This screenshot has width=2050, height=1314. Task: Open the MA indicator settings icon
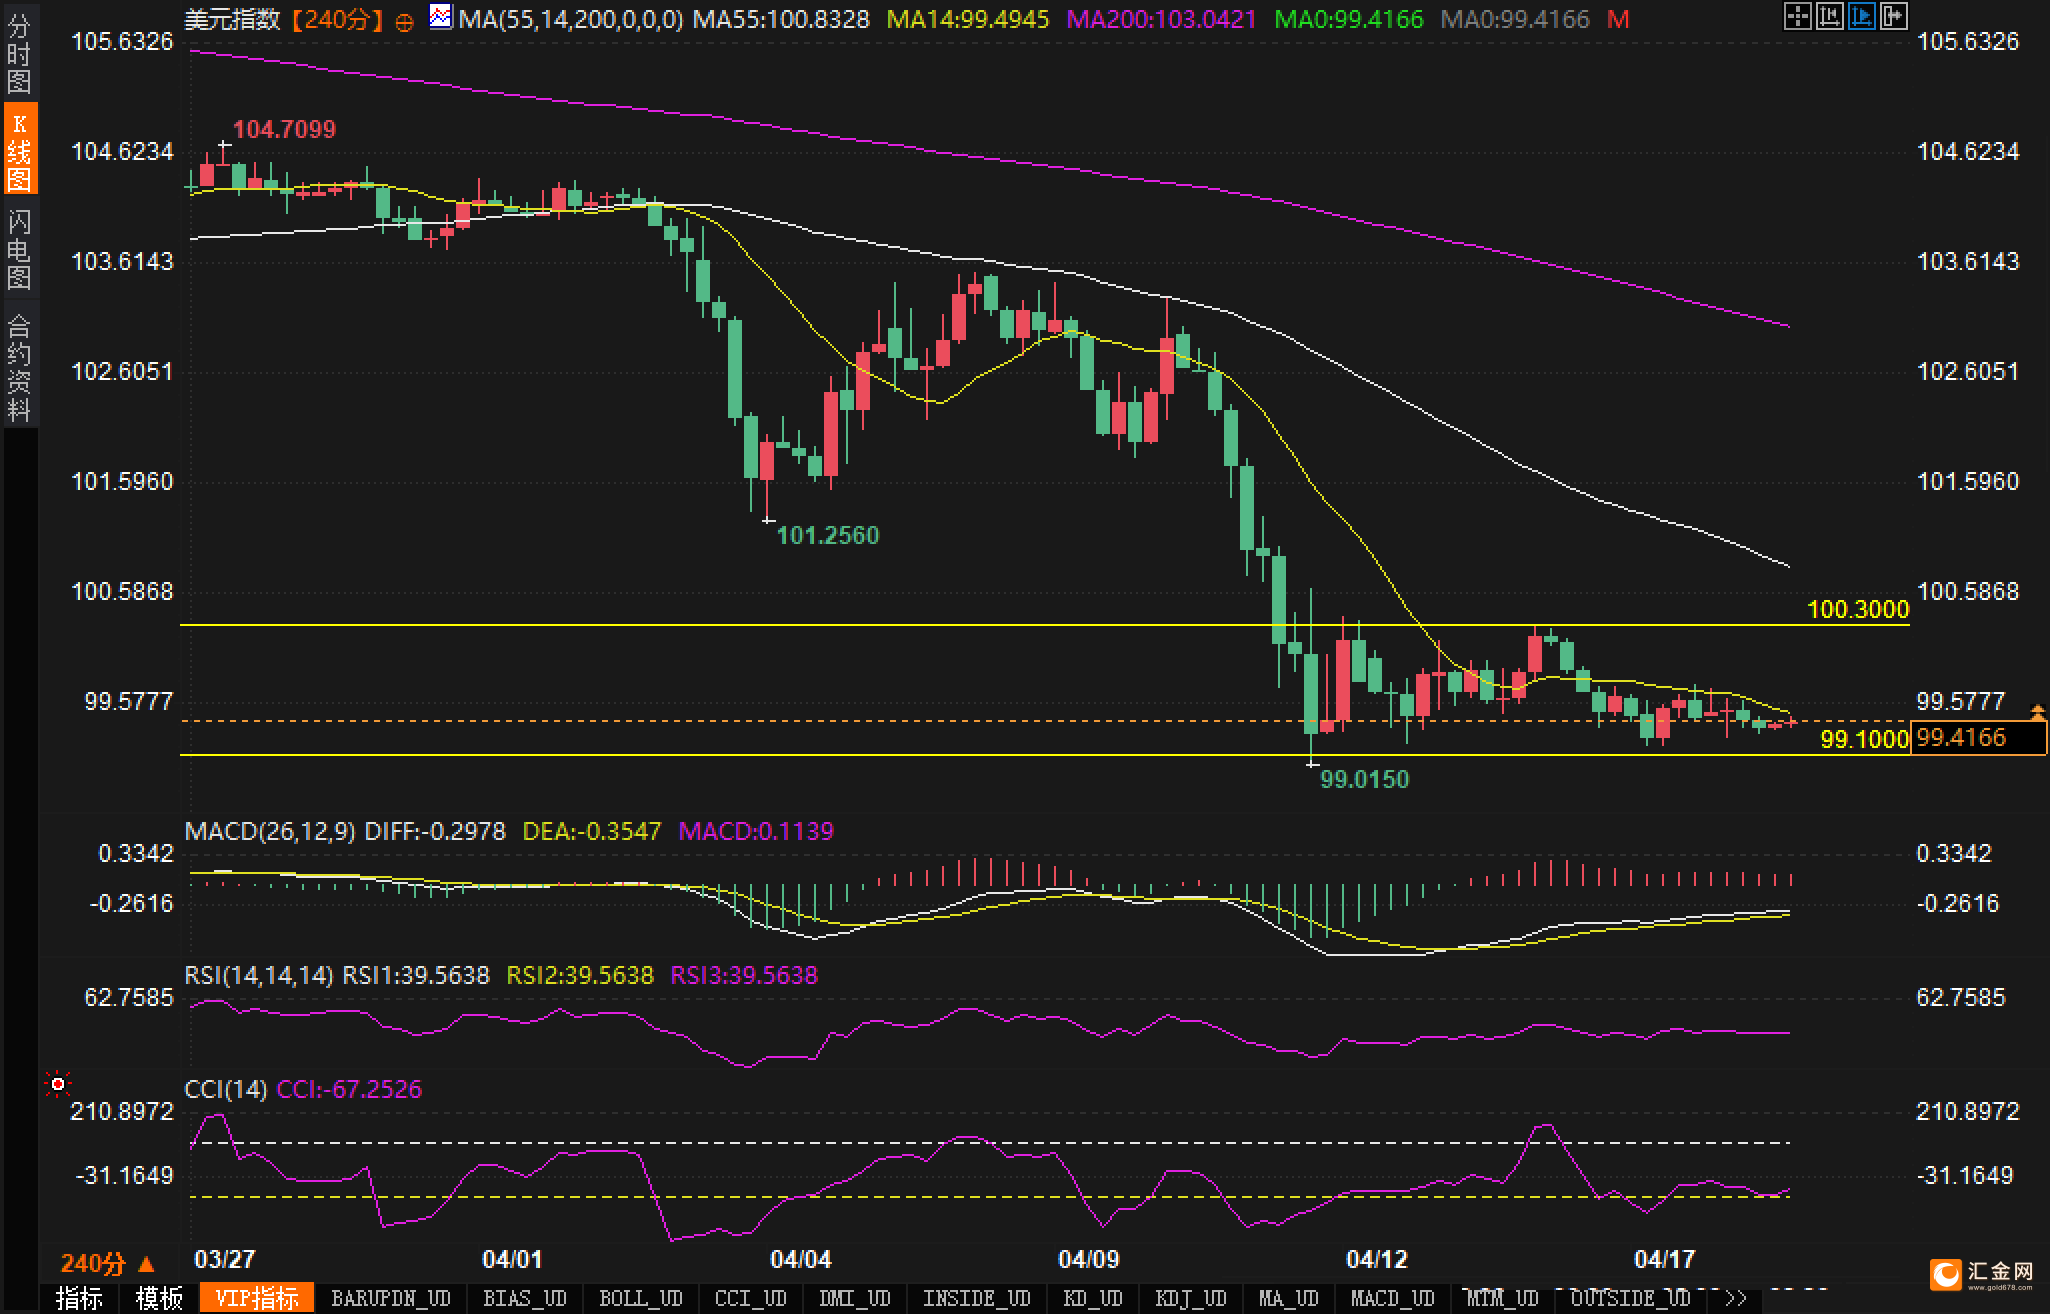[x=440, y=17]
